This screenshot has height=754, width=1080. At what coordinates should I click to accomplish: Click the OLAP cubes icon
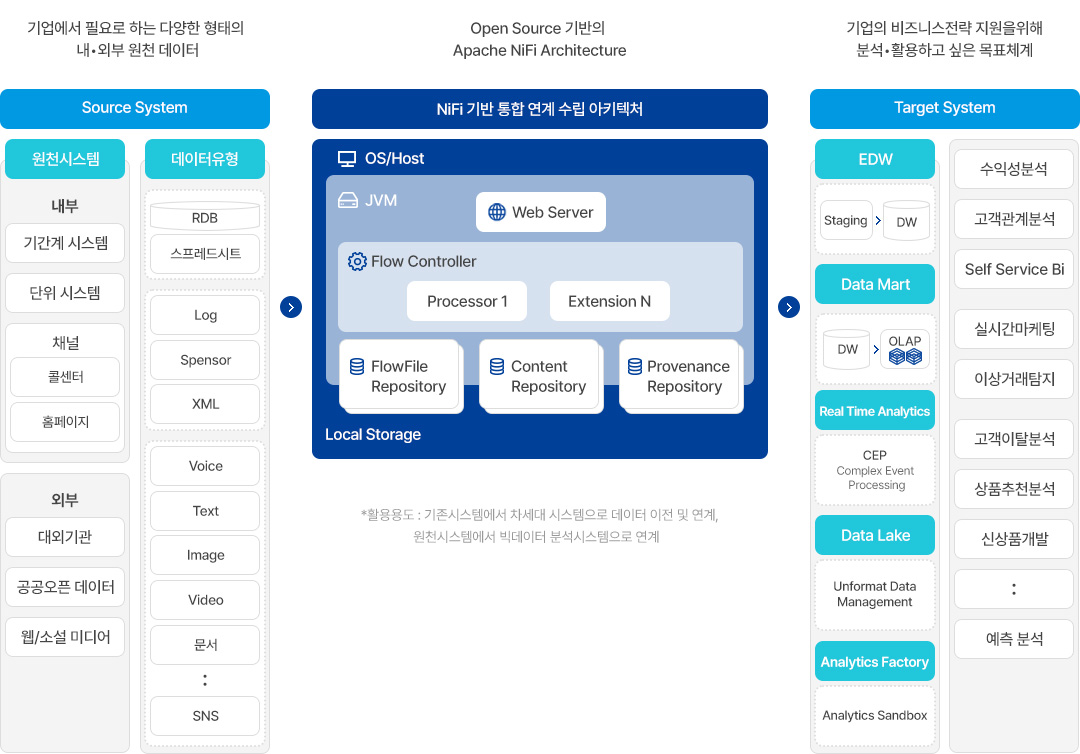pos(905,357)
